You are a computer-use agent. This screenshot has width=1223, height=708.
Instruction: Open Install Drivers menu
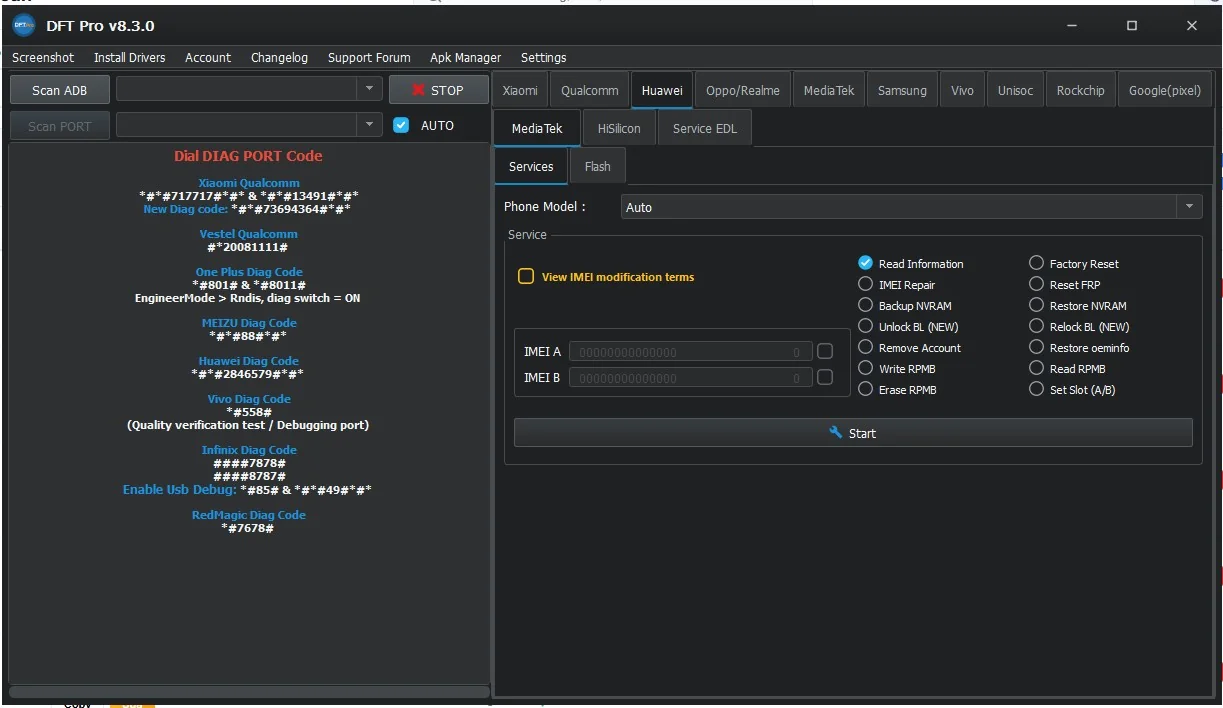coord(130,57)
